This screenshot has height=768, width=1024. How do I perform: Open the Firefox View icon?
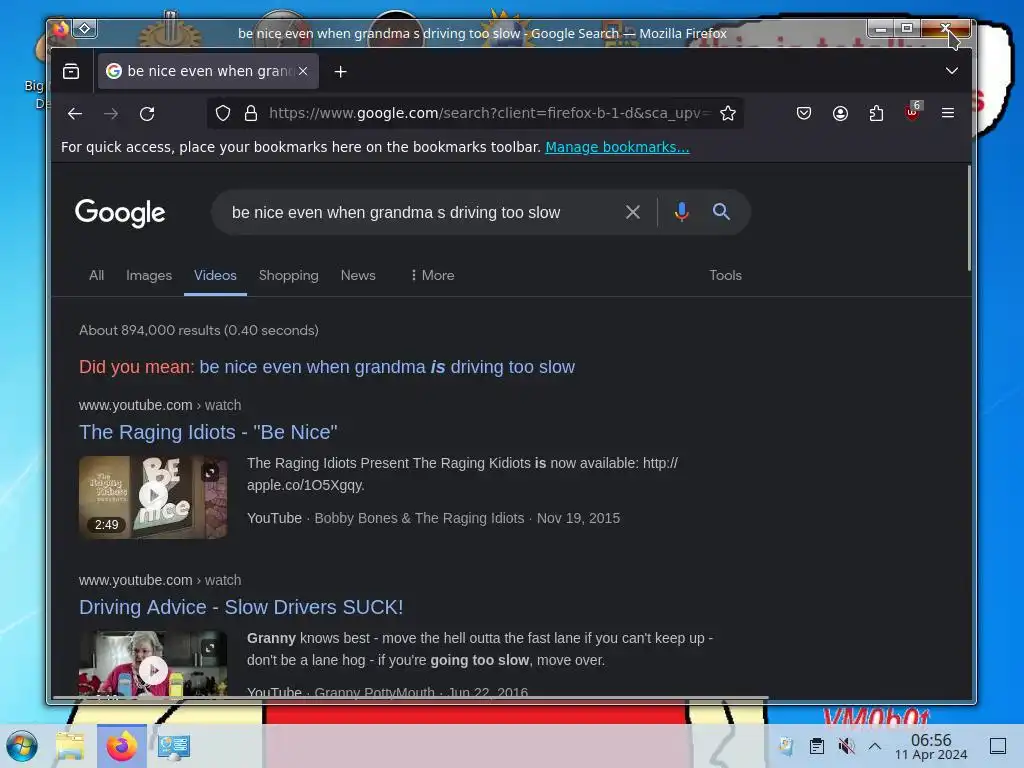[x=71, y=71]
